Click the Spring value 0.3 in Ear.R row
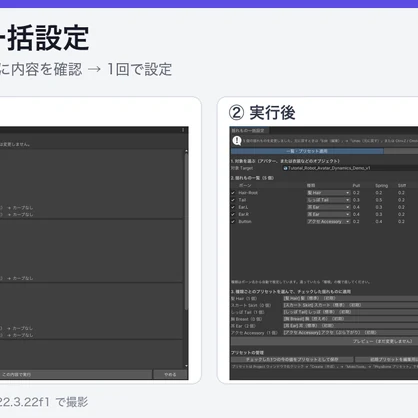Screen dimensions: 418x418 379,214
